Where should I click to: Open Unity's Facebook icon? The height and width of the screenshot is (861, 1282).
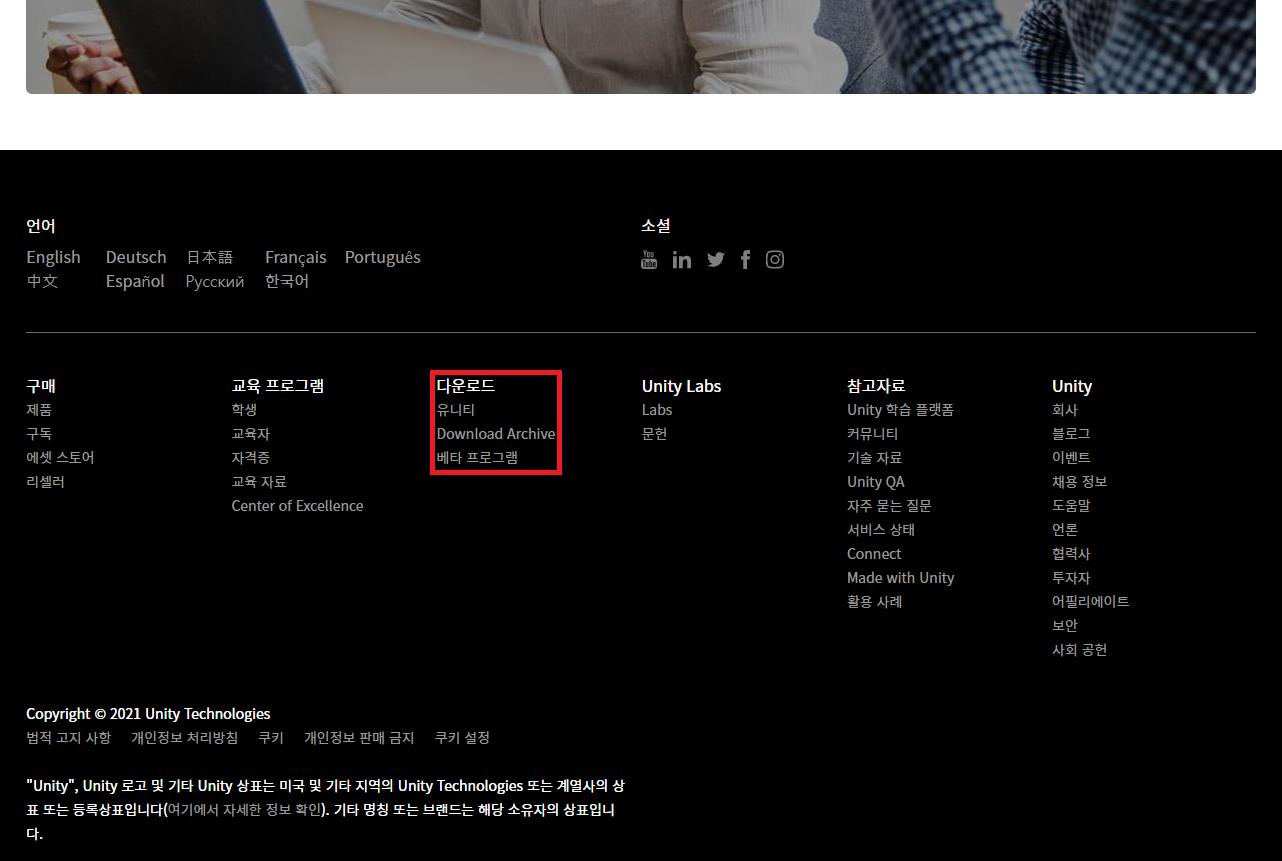click(746, 260)
